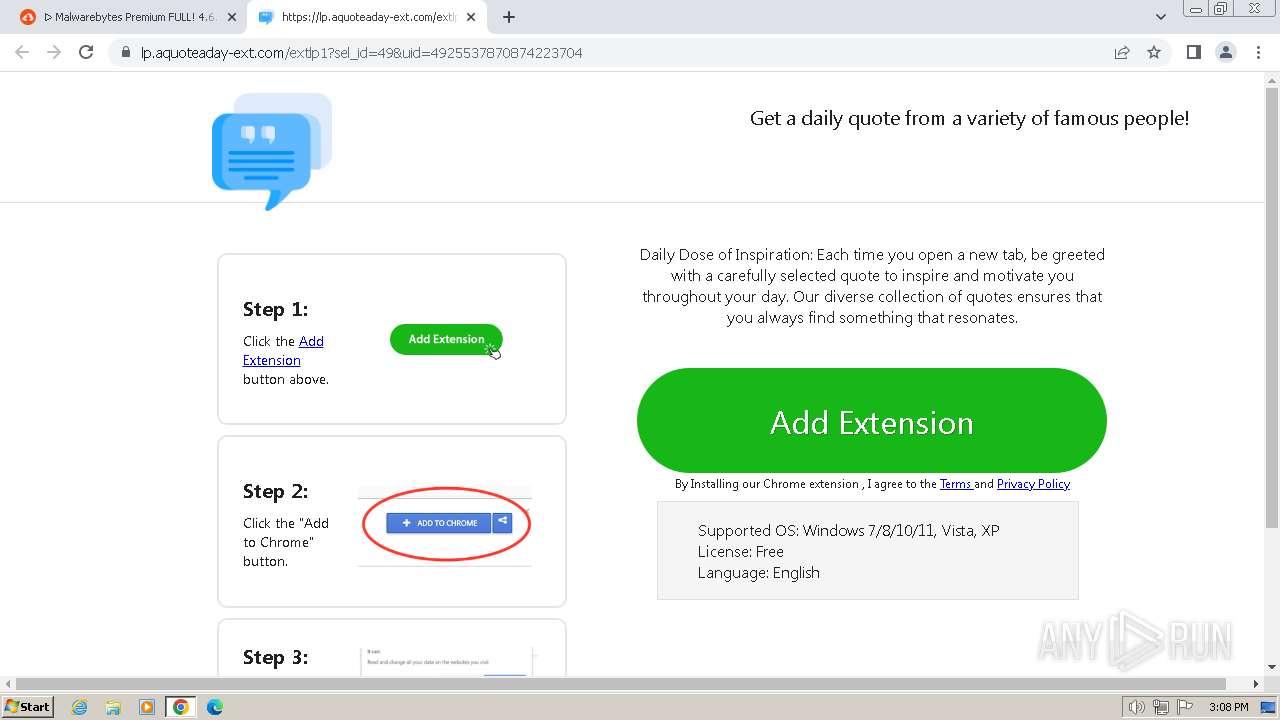Viewport: 1280px width, 720px height.
Task: Open a new browser tab
Action: 509,17
